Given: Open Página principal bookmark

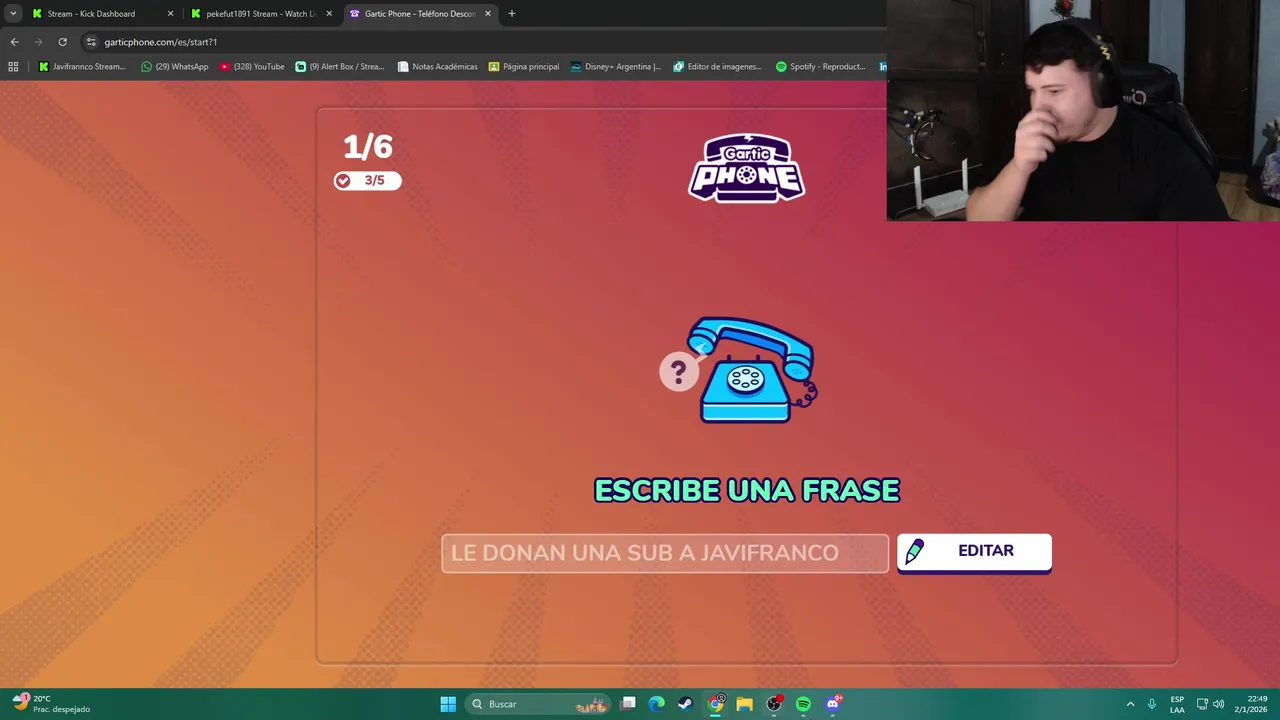Looking at the screenshot, I should coord(524,67).
